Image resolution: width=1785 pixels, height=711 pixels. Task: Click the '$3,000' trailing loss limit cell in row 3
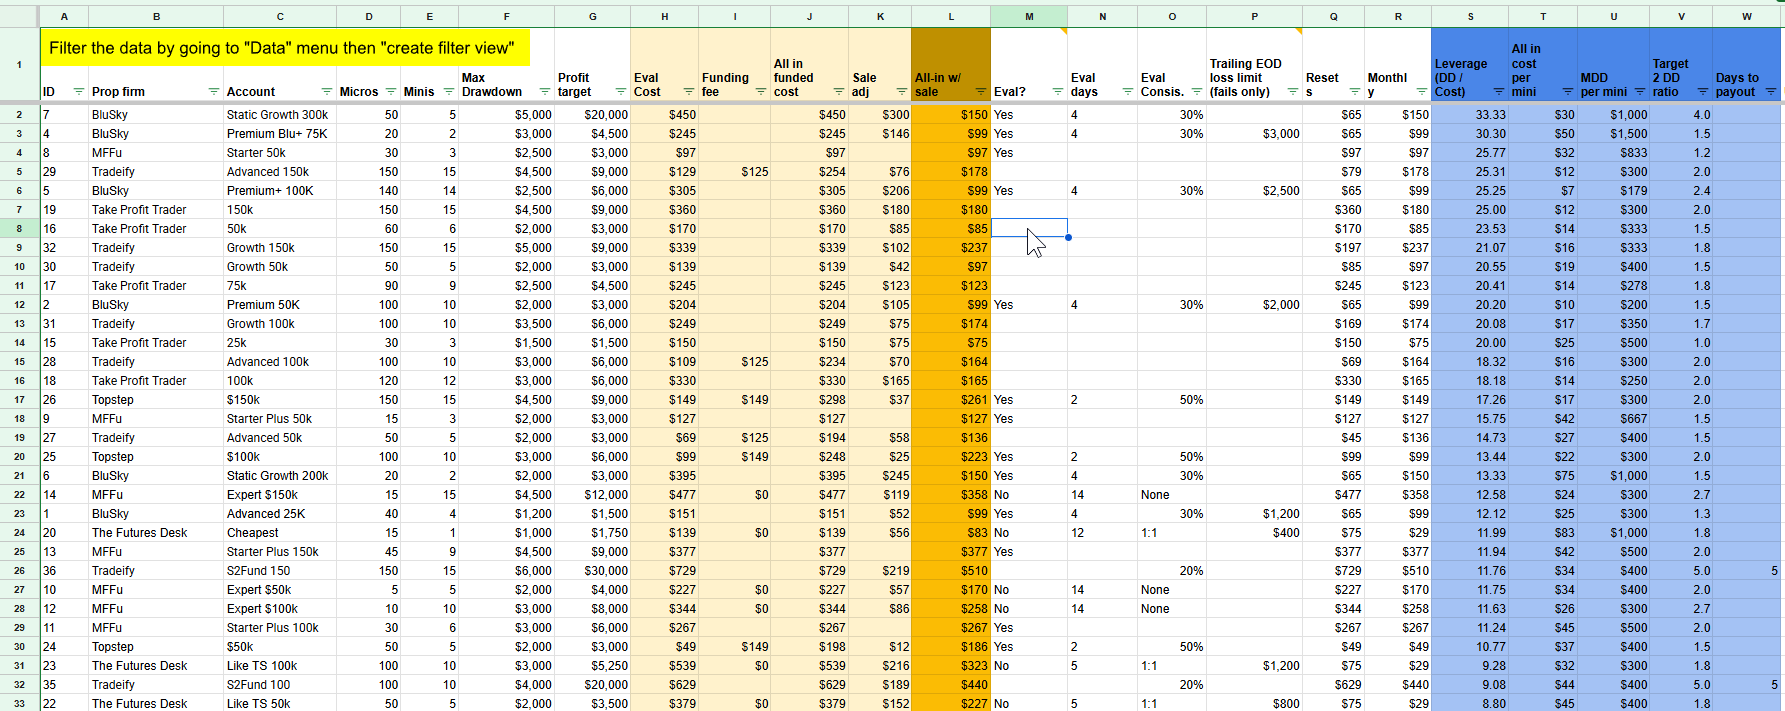[1254, 133]
